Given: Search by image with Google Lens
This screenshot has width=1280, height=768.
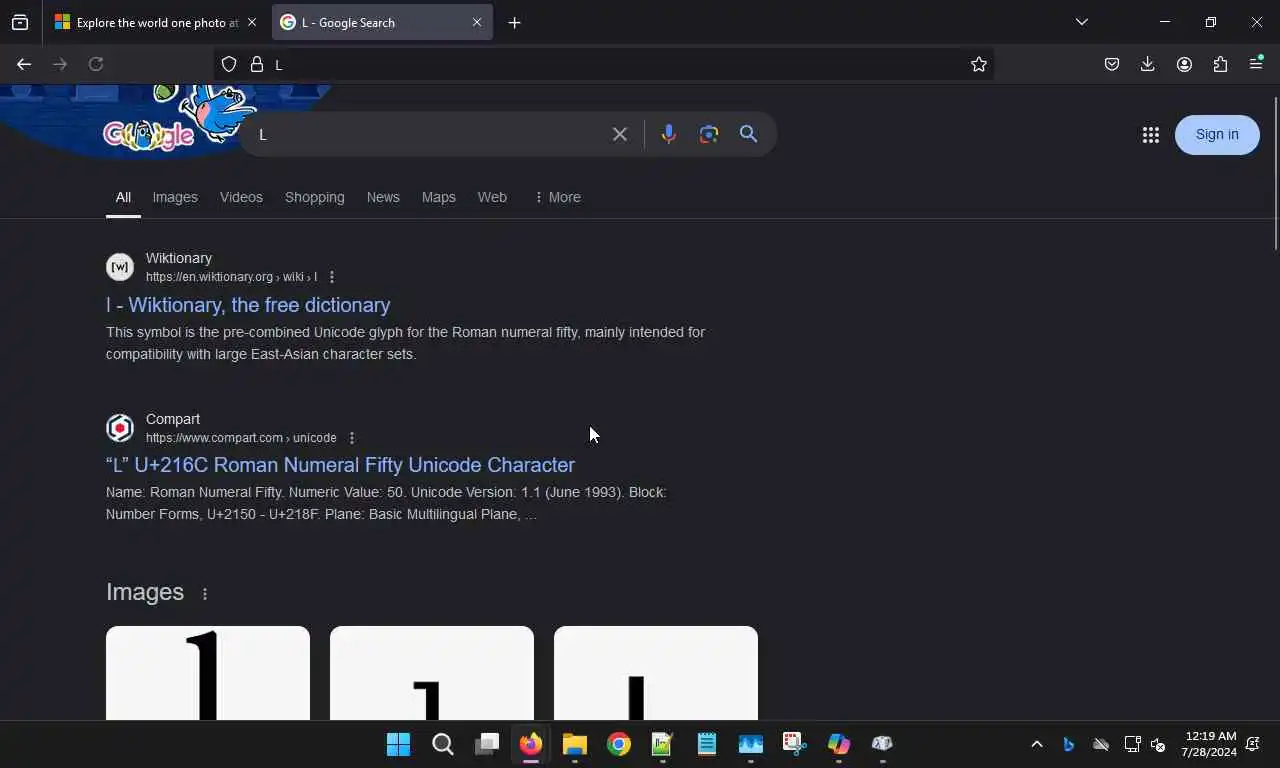Looking at the screenshot, I should [709, 134].
